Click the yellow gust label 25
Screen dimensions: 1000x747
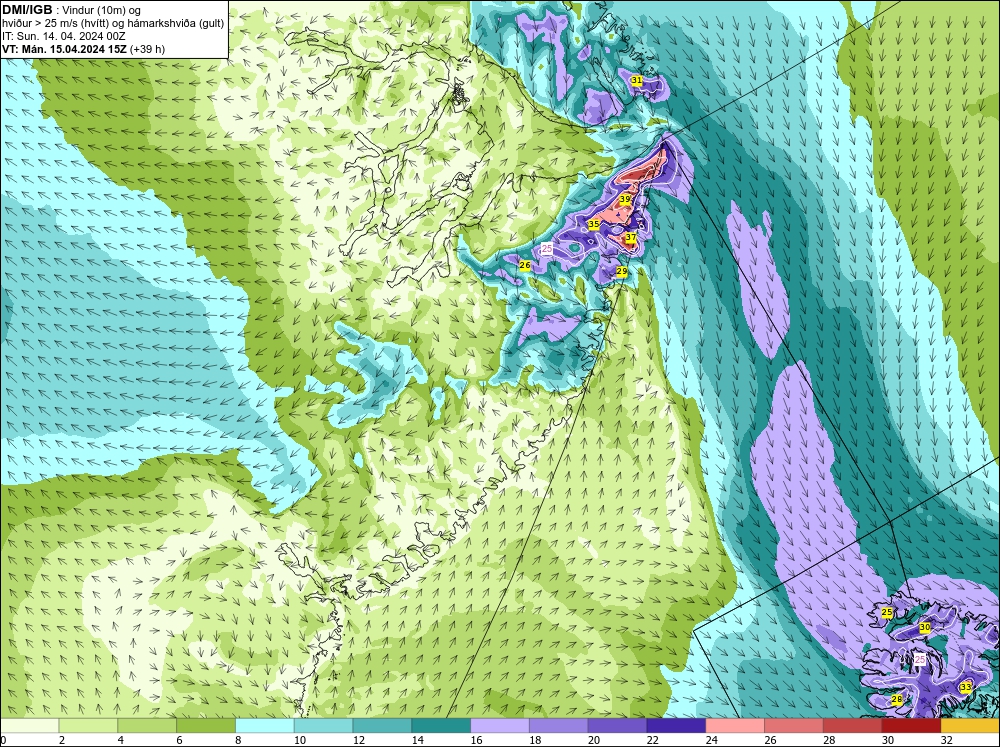pyautogui.click(x=887, y=613)
